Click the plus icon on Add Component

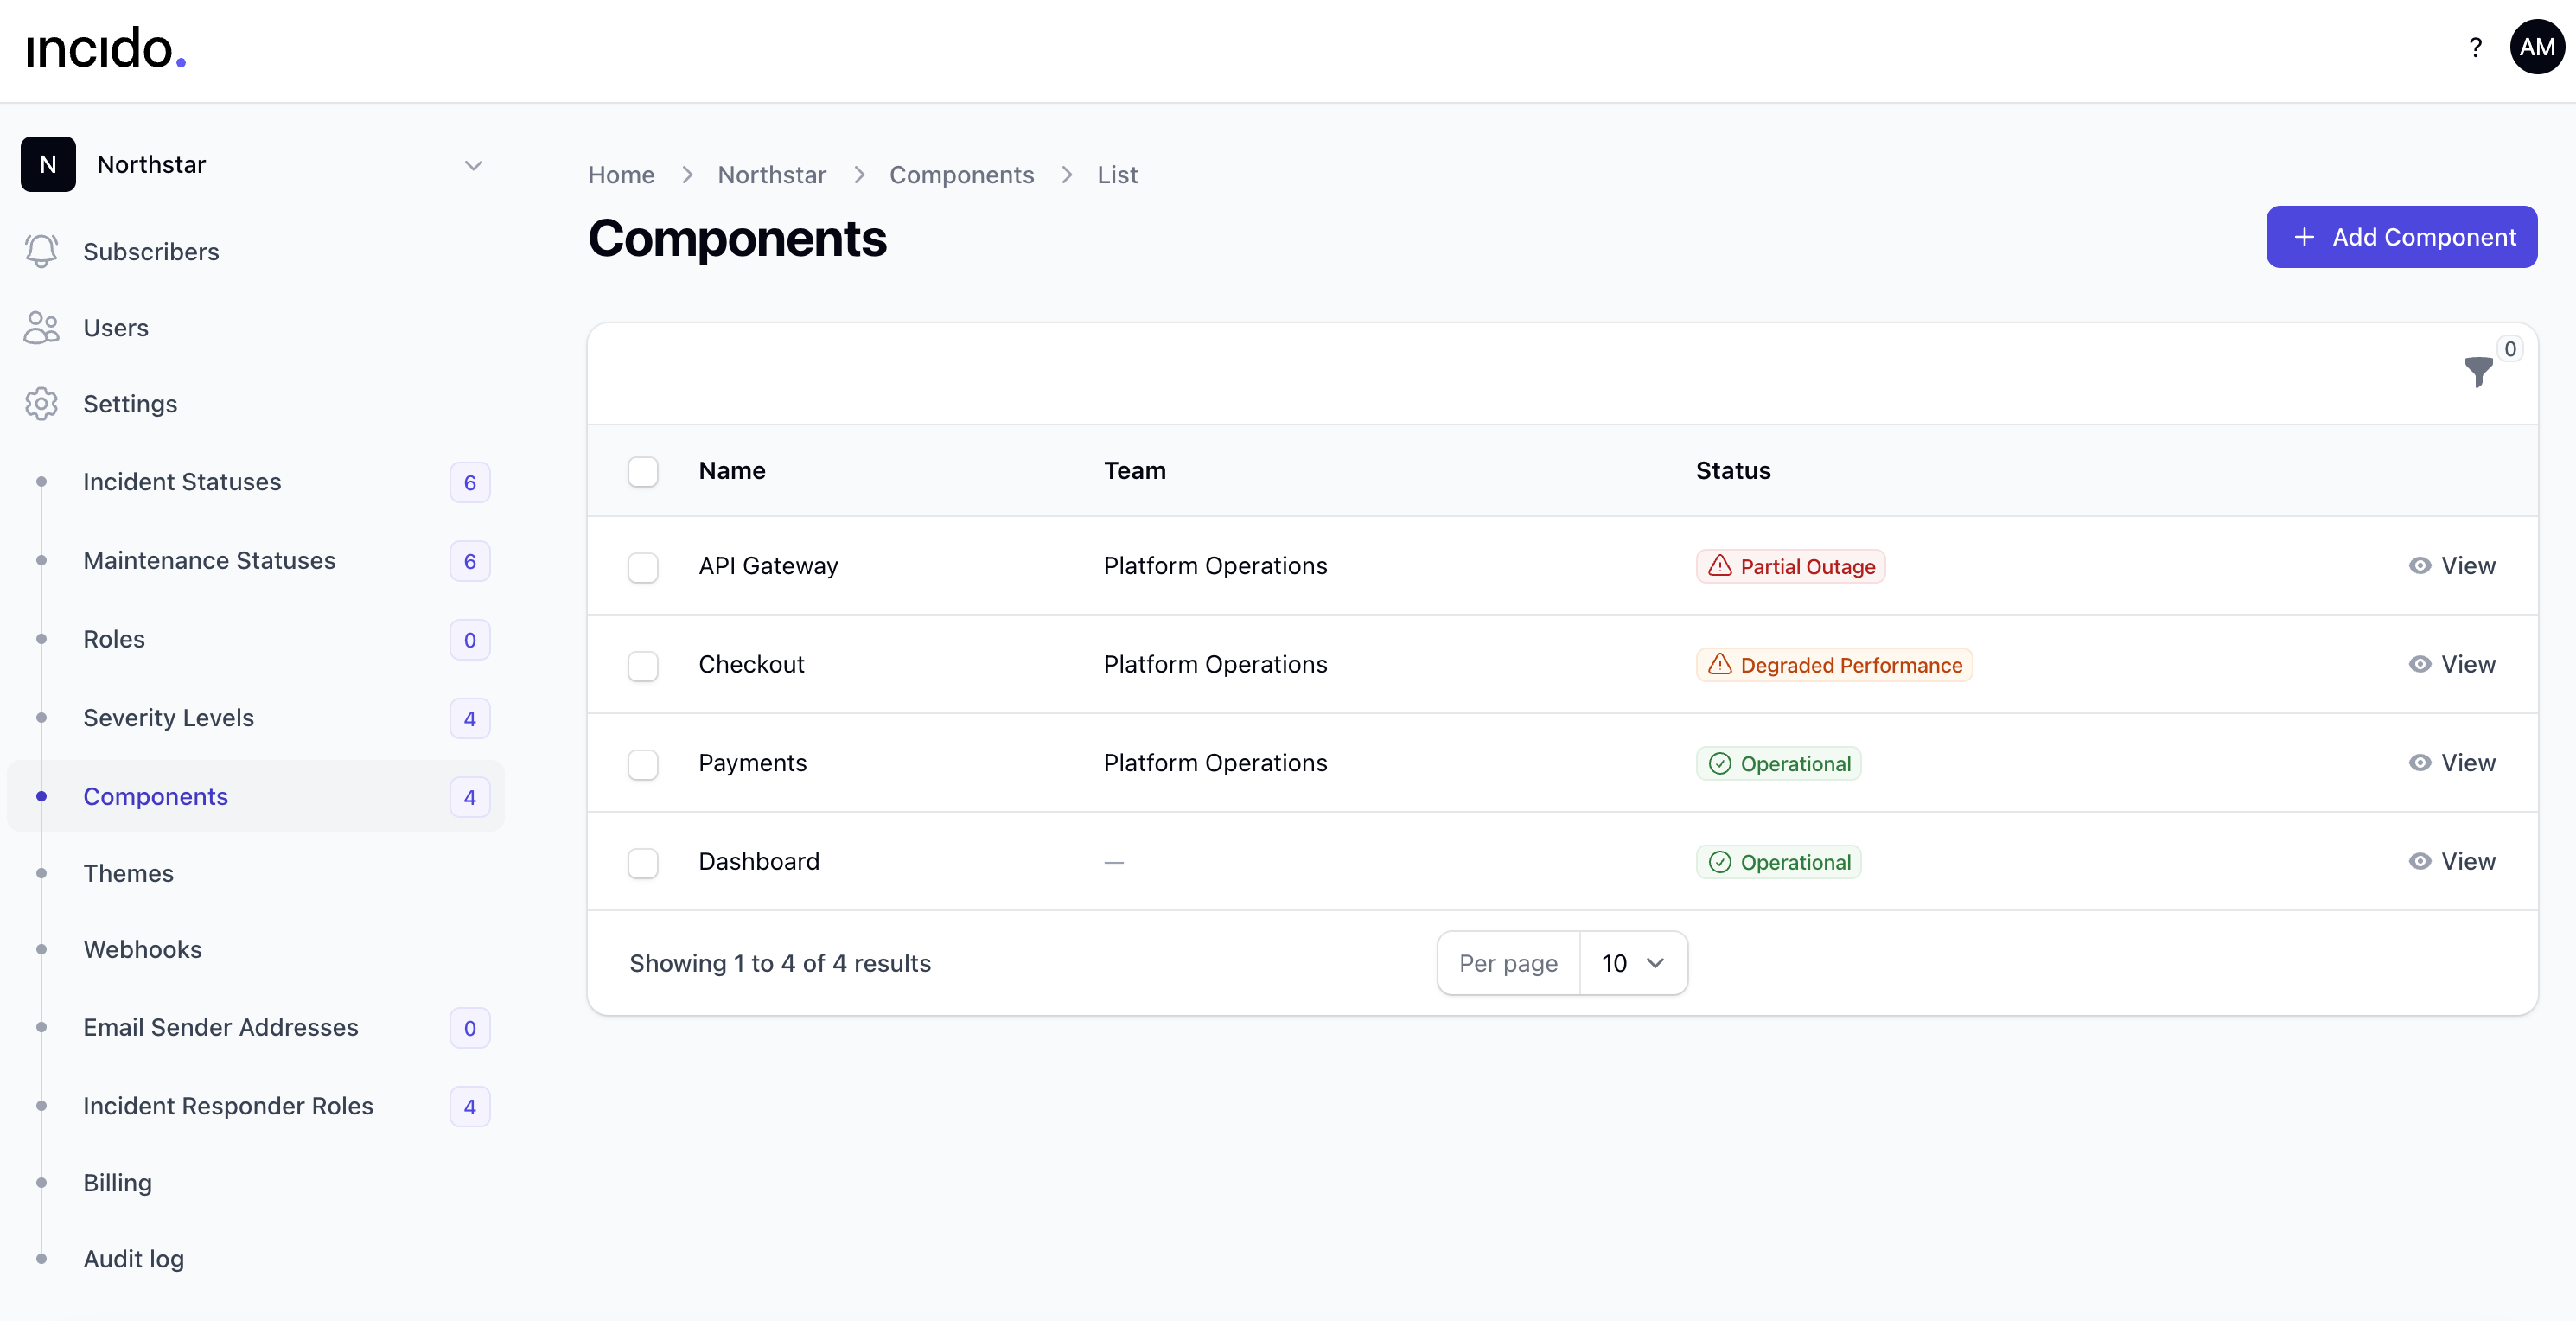click(x=2304, y=237)
